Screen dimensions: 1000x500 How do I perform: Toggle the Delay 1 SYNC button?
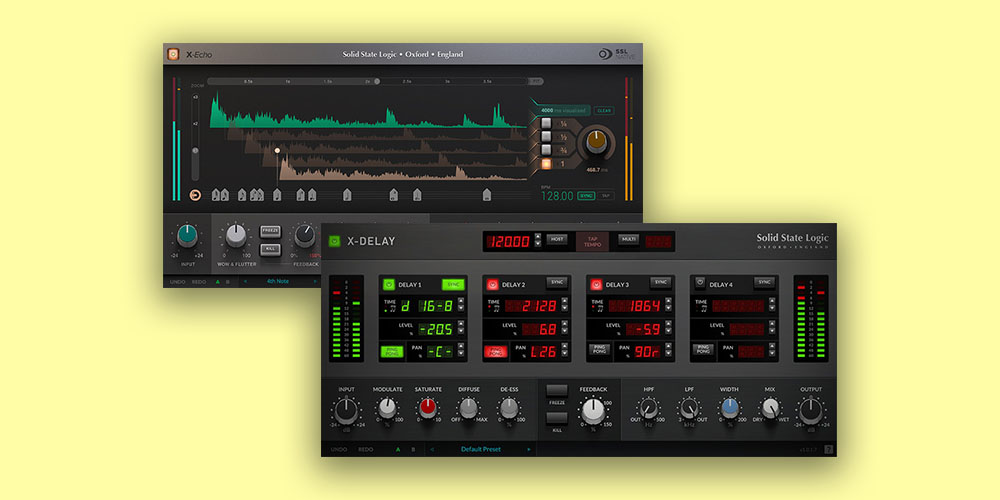click(x=453, y=284)
